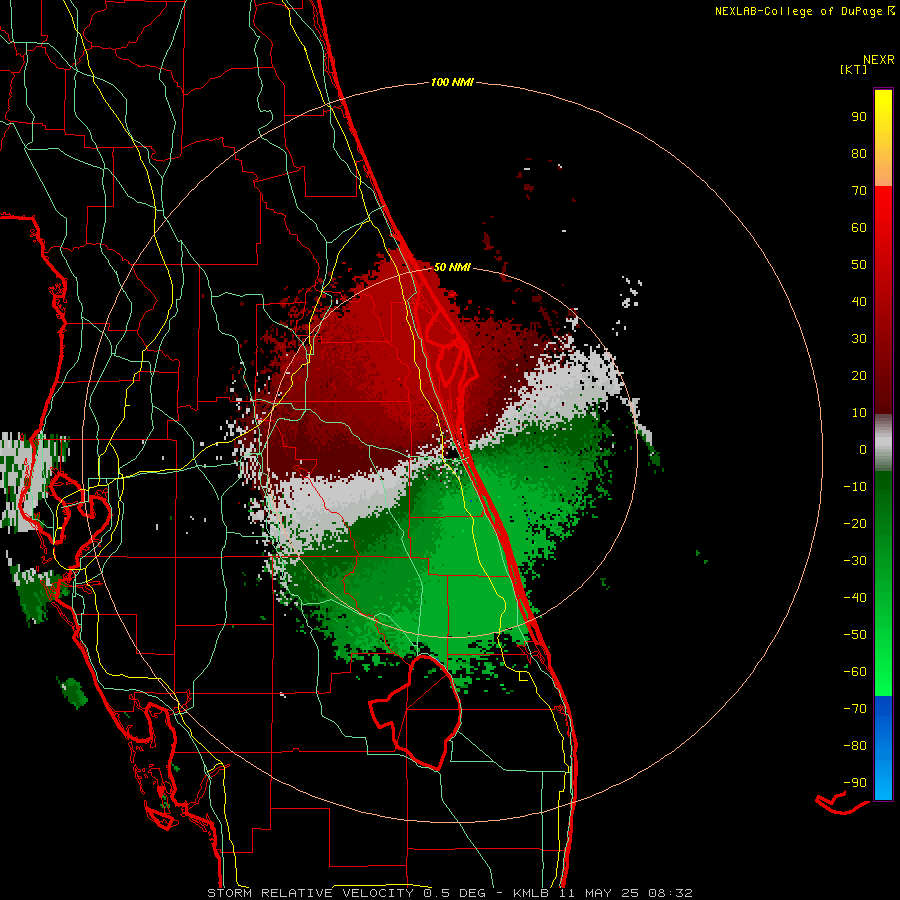Click the -60 value on velocity scale

[855, 672]
